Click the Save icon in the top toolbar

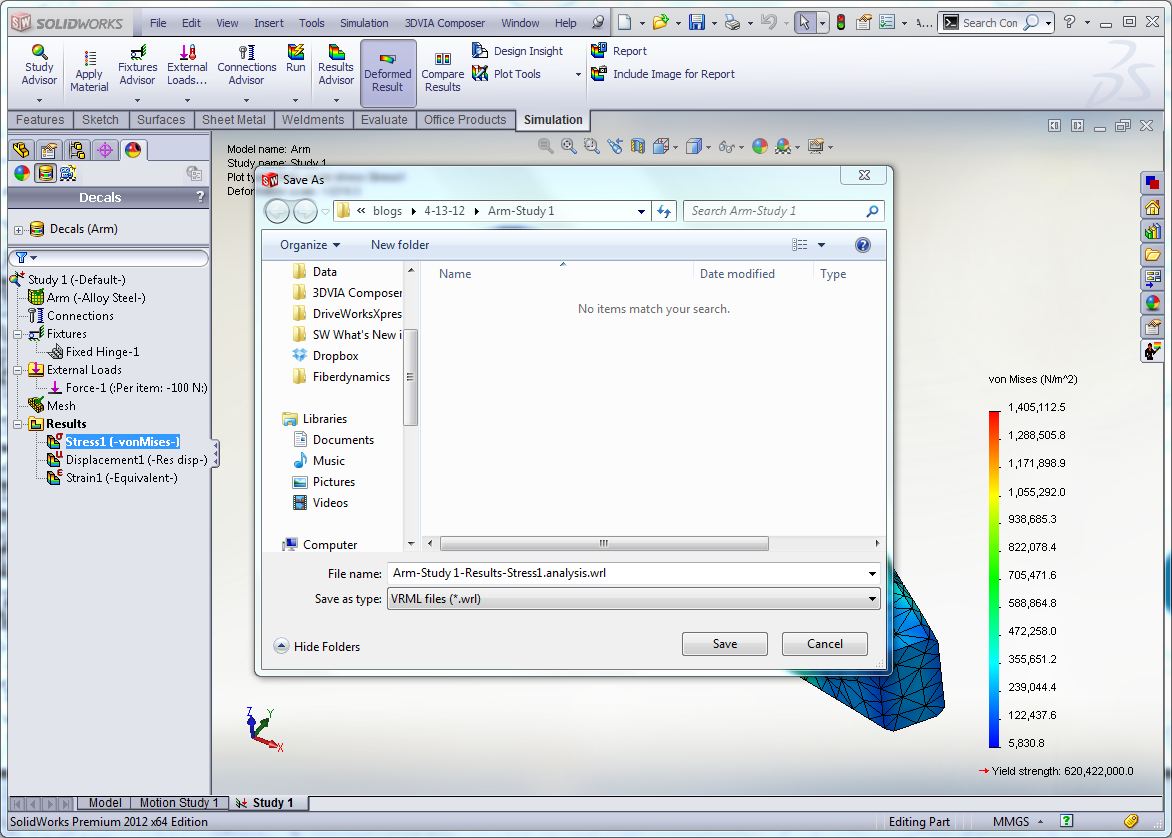(697, 22)
